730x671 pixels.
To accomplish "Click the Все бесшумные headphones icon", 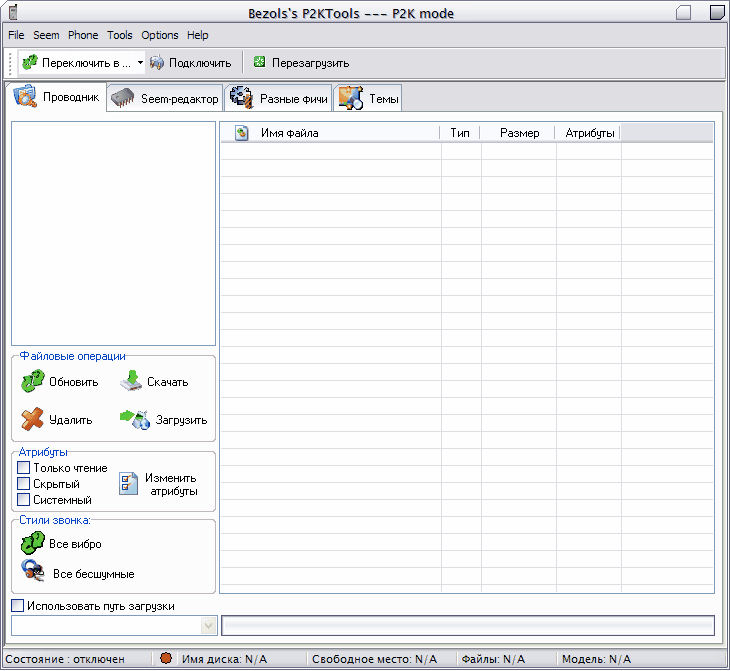I will coord(33,570).
